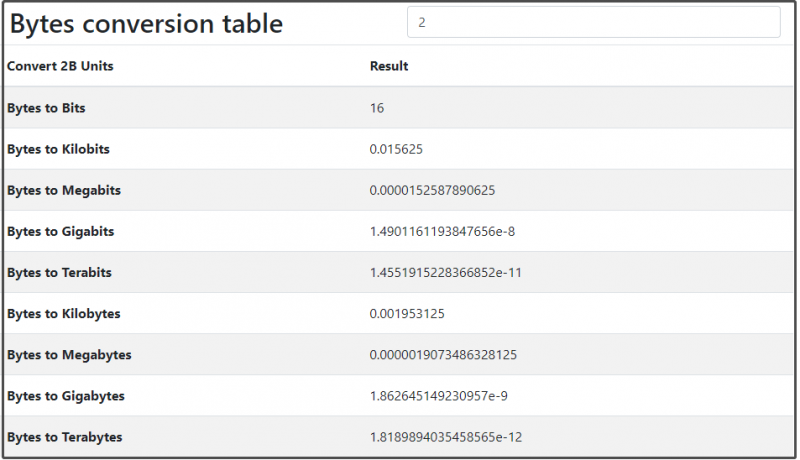
Task: Click the Bytes conversion table heading
Action: (x=146, y=24)
